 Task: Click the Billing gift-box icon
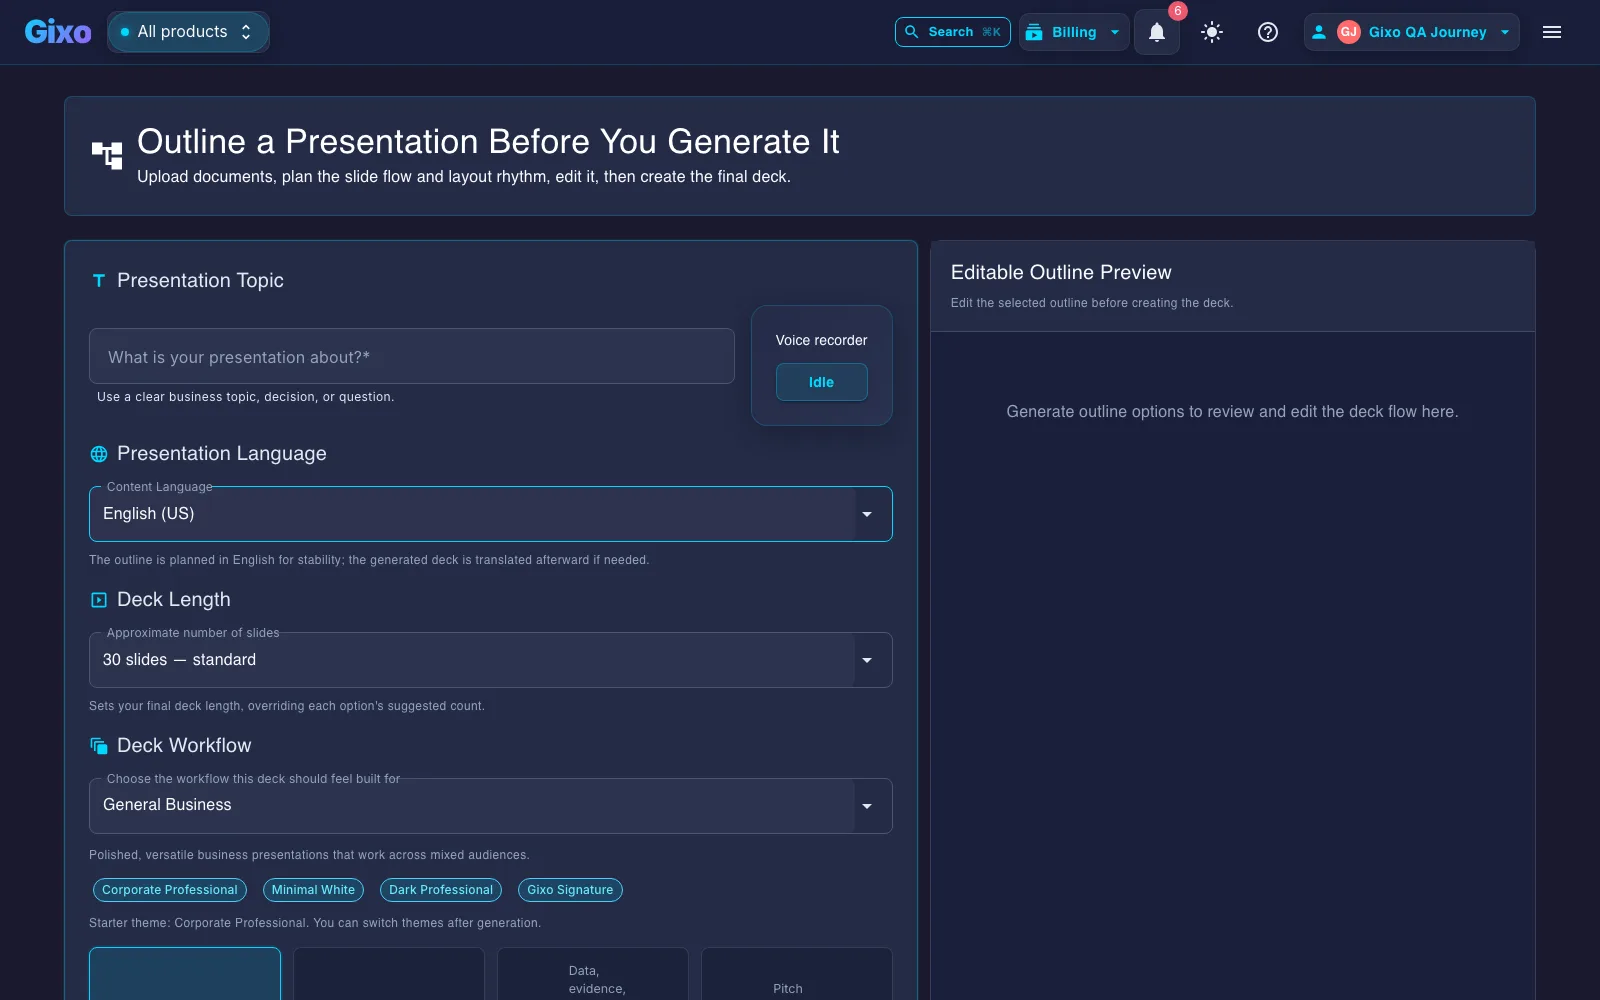tap(1034, 32)
